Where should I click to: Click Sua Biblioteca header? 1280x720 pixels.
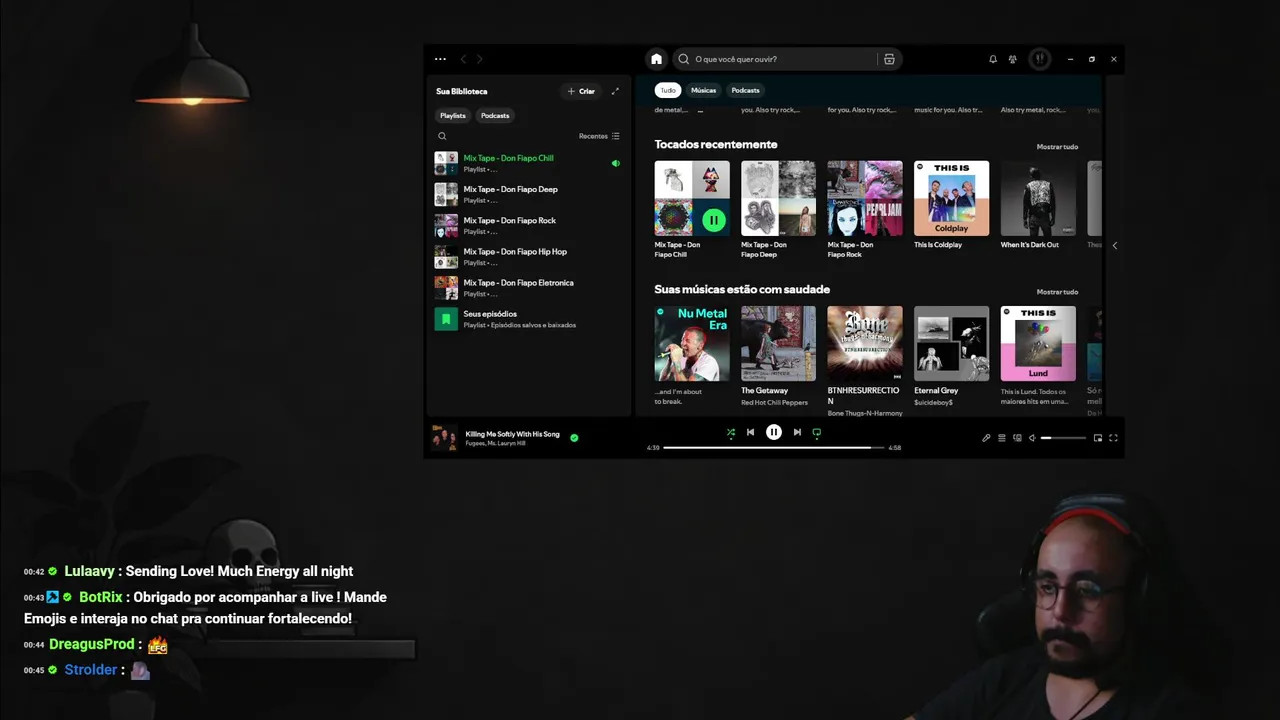click(x=462, y=91)
